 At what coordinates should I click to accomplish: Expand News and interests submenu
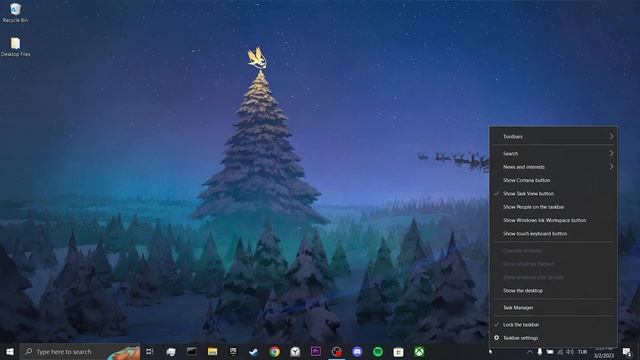click(553, 167)
